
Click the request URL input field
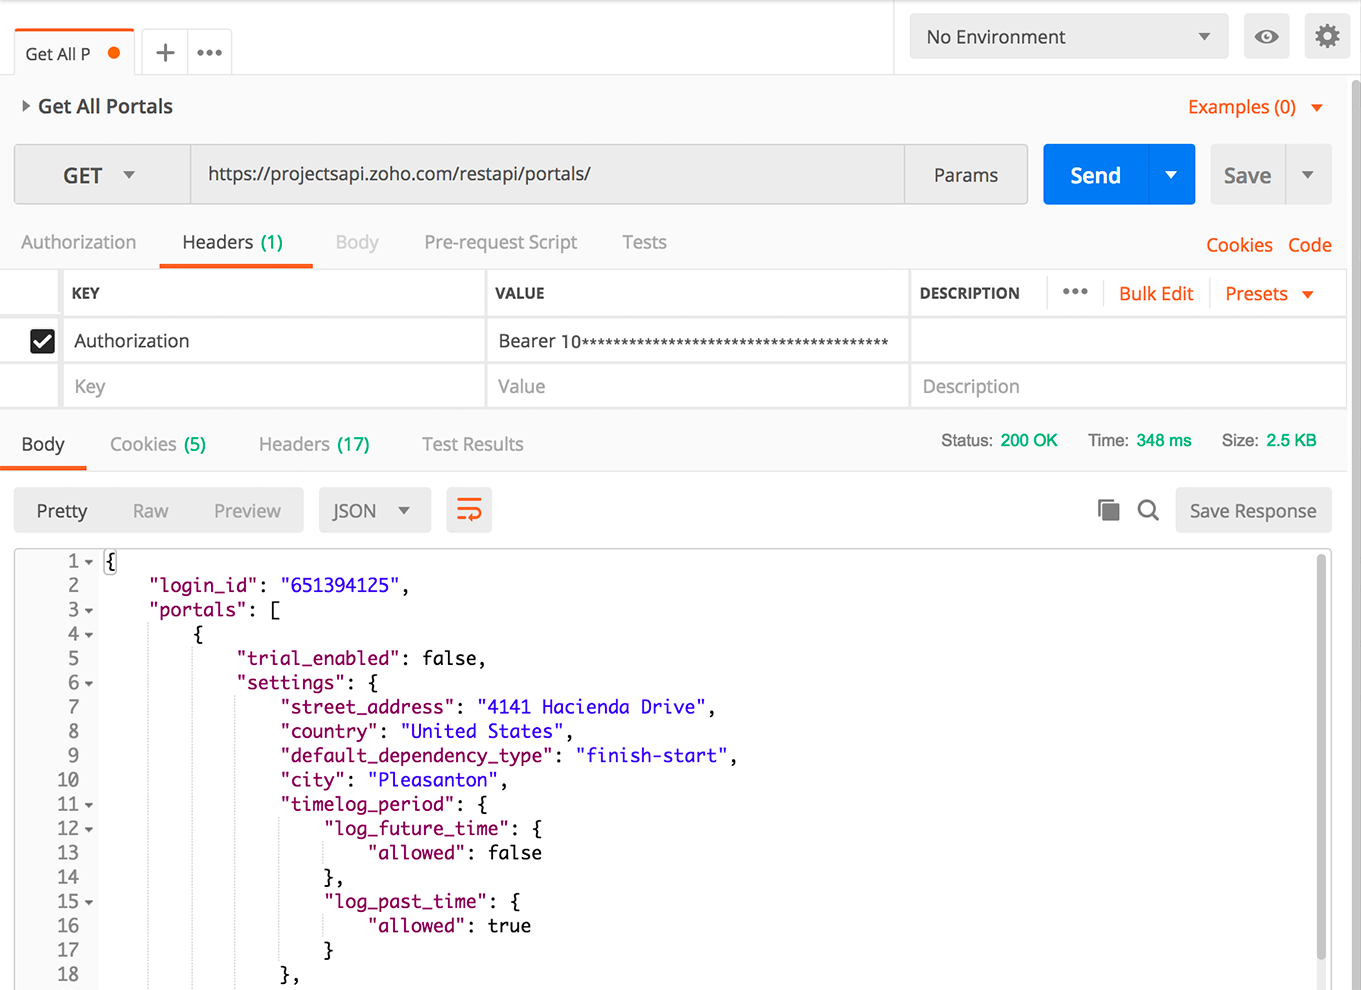(x=546, y=174)
